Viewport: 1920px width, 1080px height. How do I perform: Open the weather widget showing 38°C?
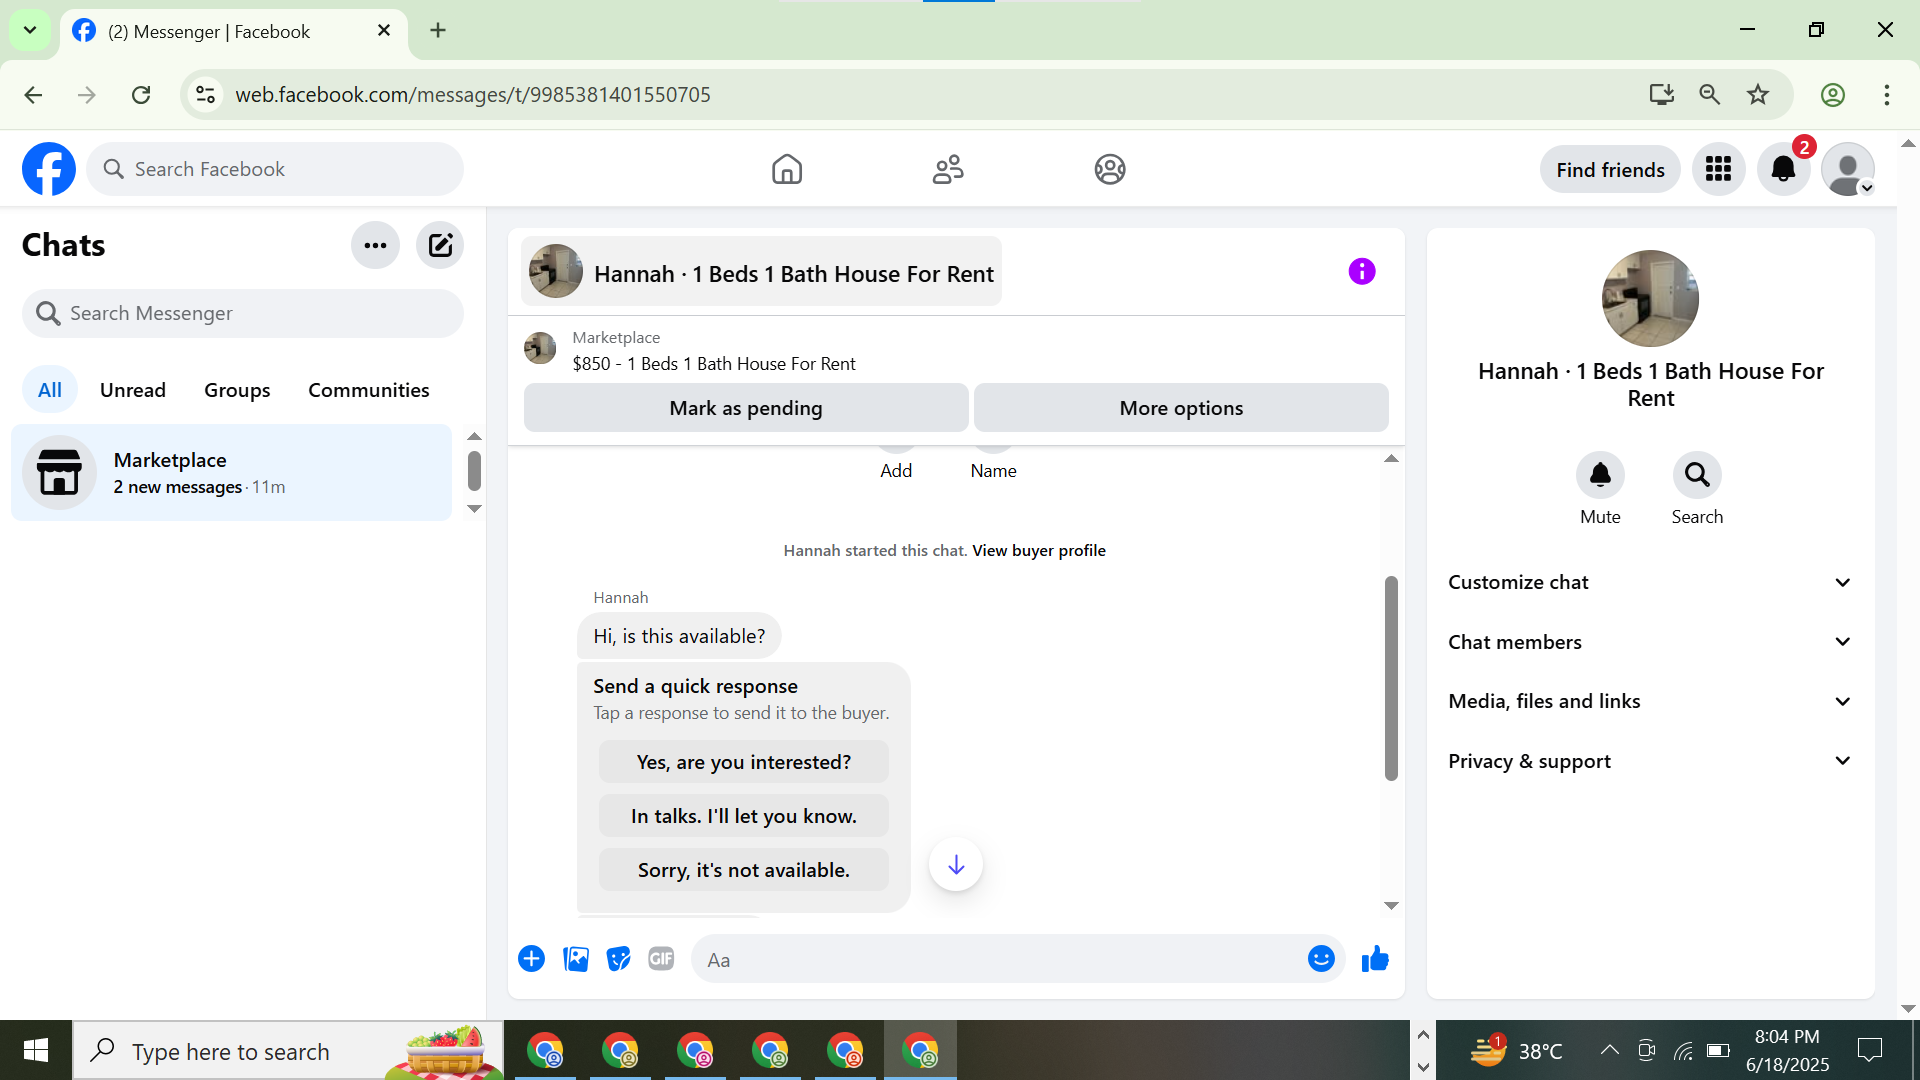point(1516,1050)
